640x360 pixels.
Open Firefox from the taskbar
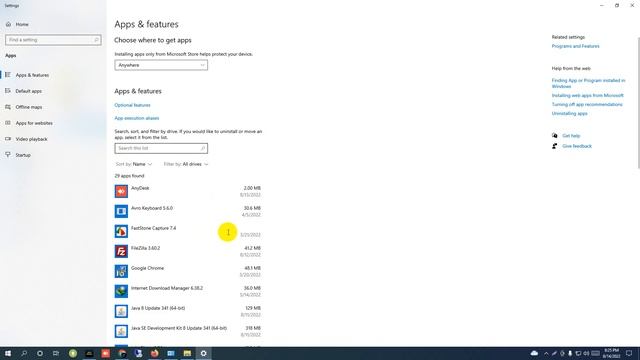[x=154, y=353]
